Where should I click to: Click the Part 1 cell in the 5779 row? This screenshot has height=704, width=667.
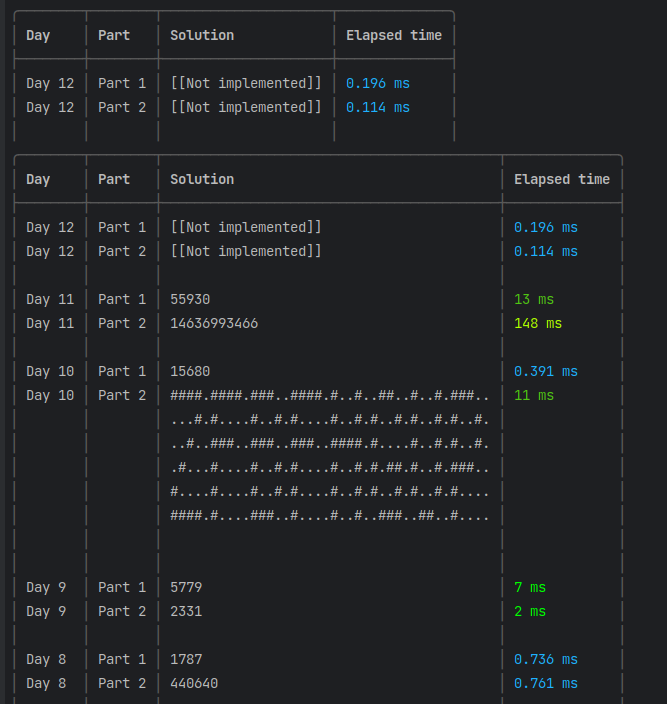tap(122, 588)
